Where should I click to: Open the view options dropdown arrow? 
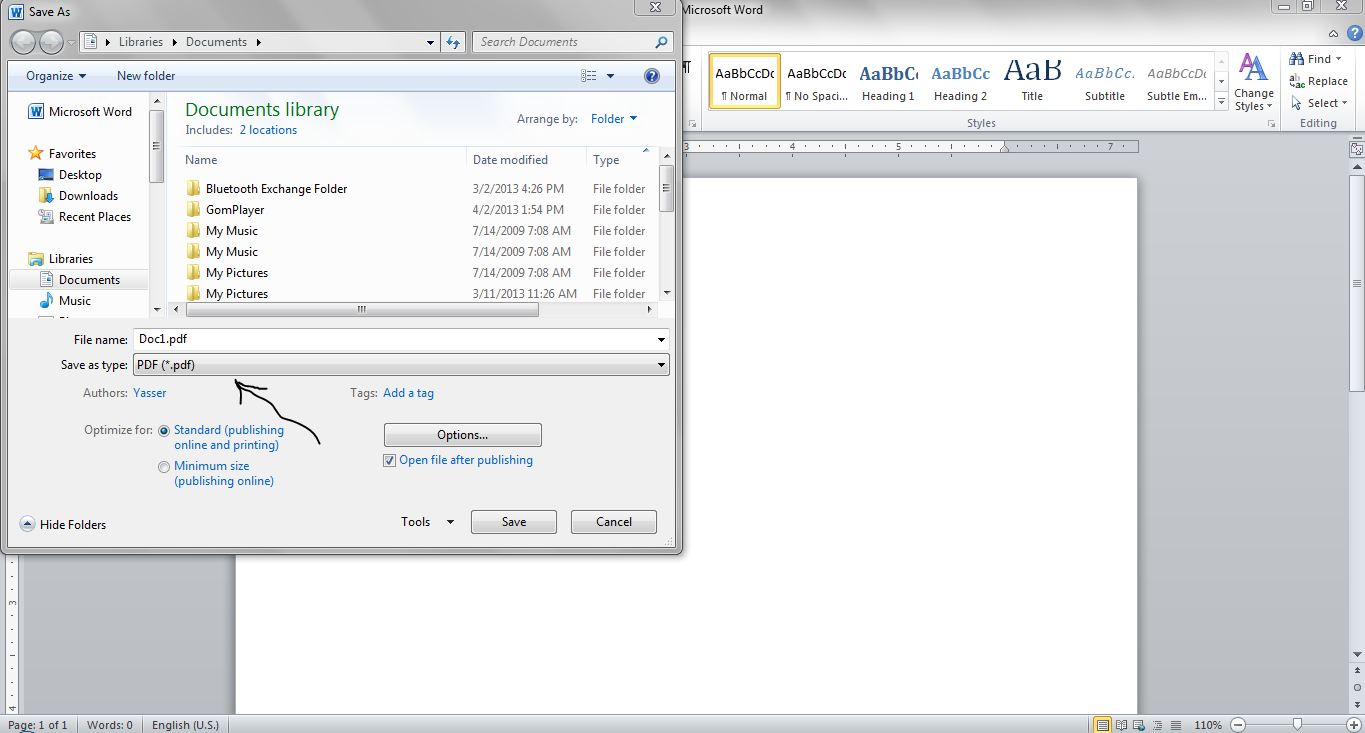610,76
